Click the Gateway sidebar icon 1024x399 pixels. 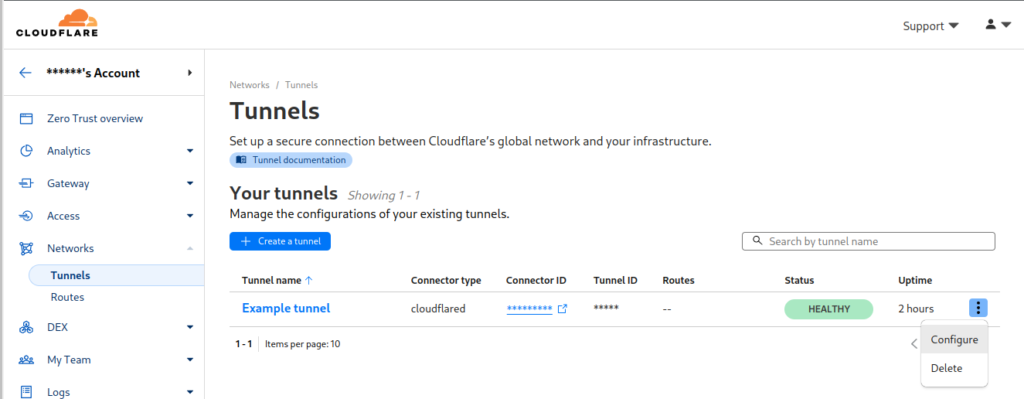pyautogui.click(x=26, y=184)
